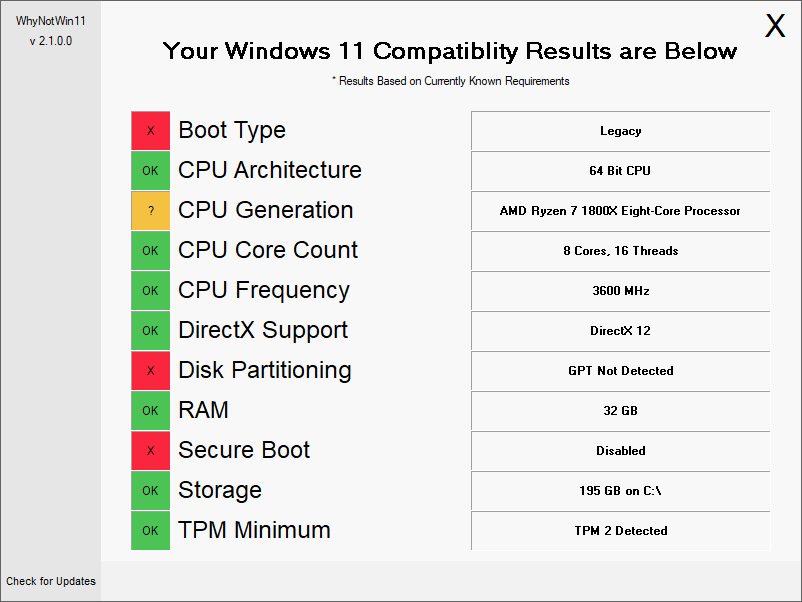The image size is (802, 602).
Task: Close the WhyNotWin11 results window
Action: (775, 27)
